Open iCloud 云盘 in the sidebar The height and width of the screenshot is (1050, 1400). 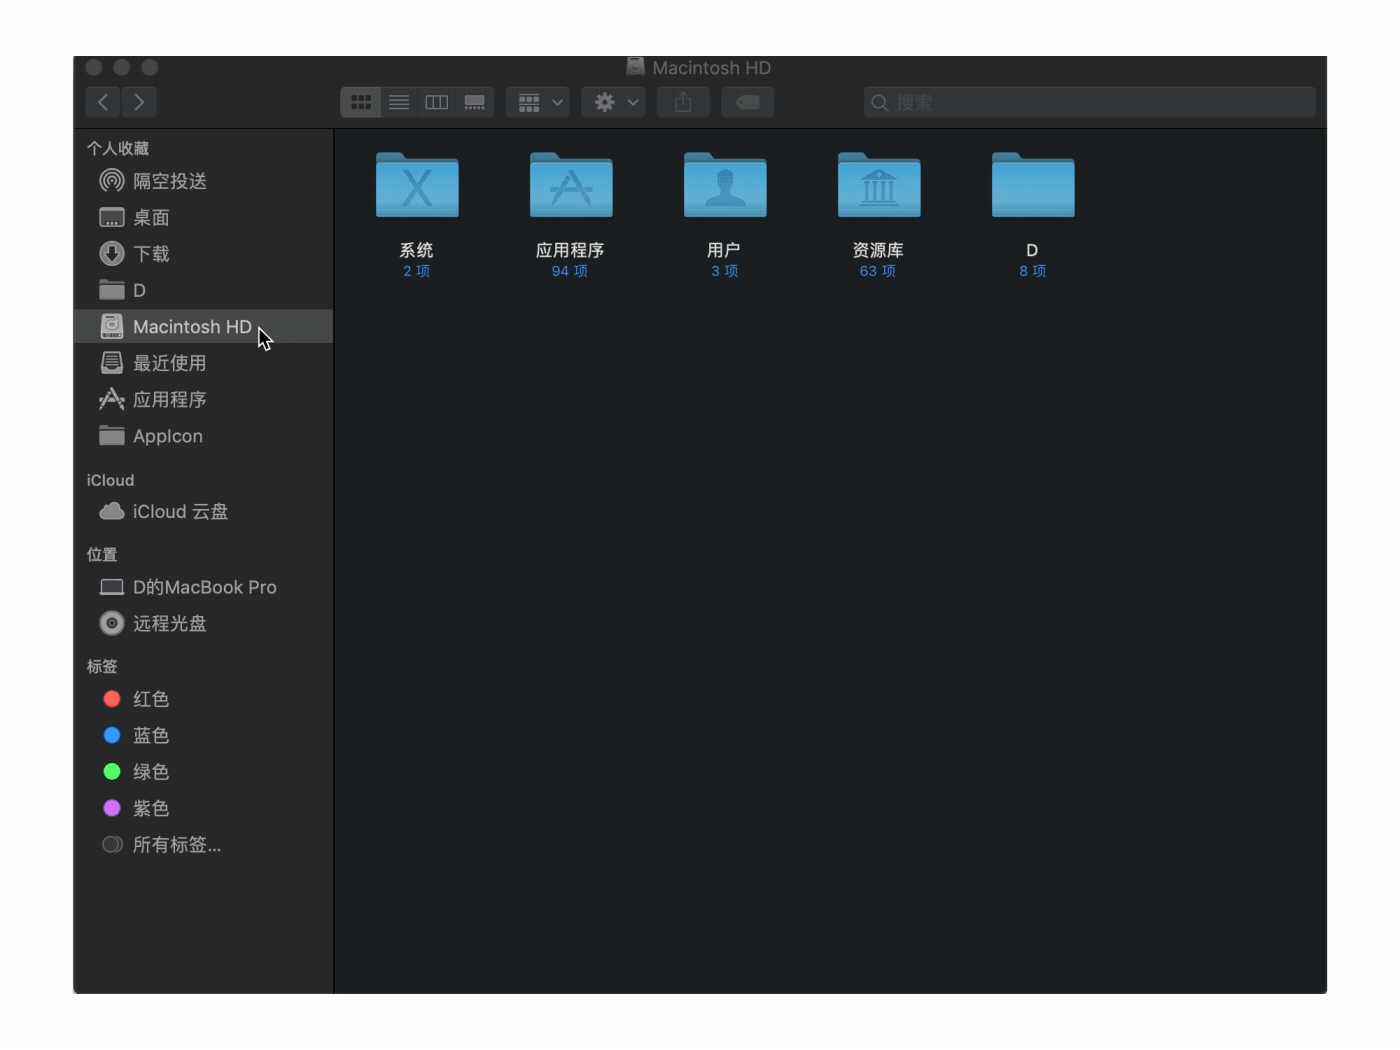click(x=204, y=511)
